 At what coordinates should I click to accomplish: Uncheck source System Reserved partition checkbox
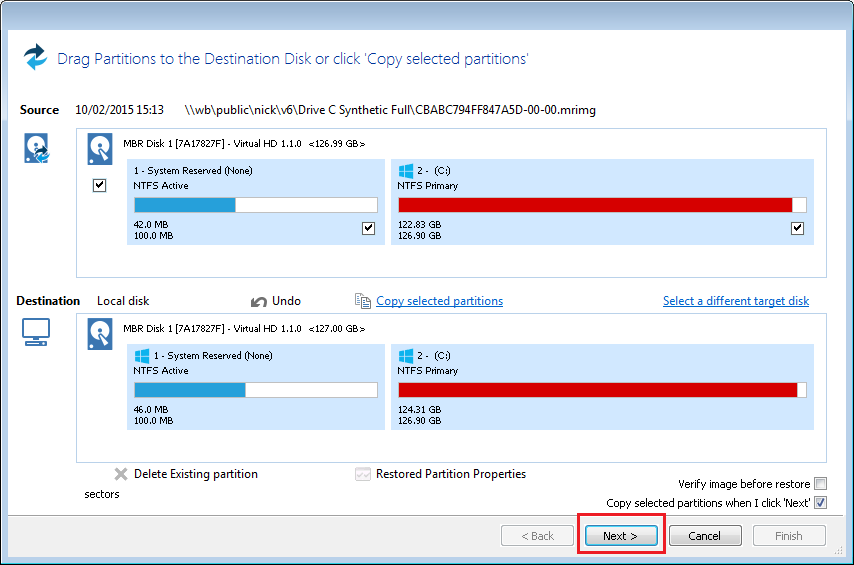click(369, 228)
